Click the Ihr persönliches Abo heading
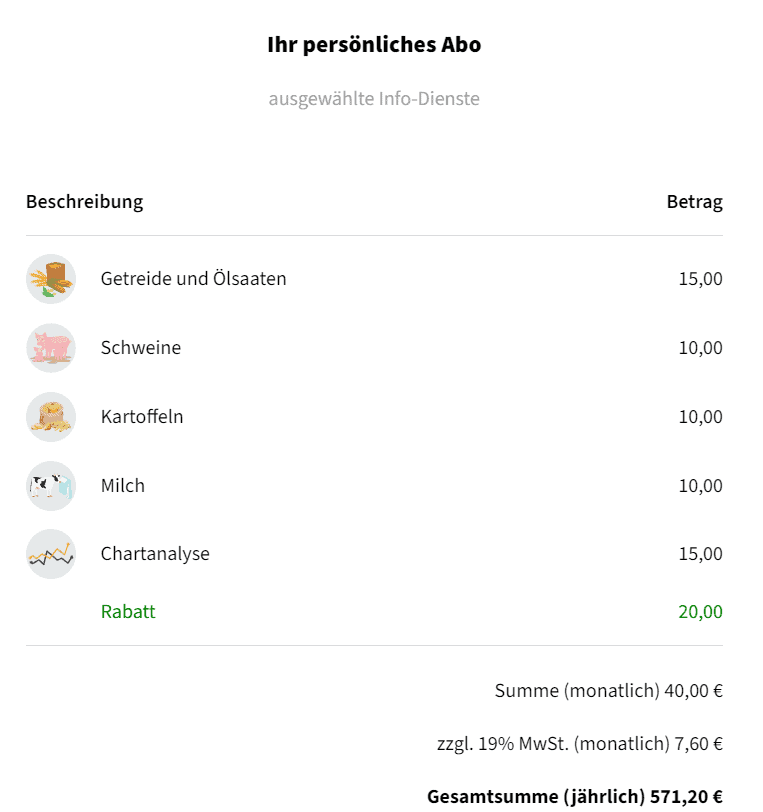The width and height of the screenshot is (763, 812). (374, 45)
